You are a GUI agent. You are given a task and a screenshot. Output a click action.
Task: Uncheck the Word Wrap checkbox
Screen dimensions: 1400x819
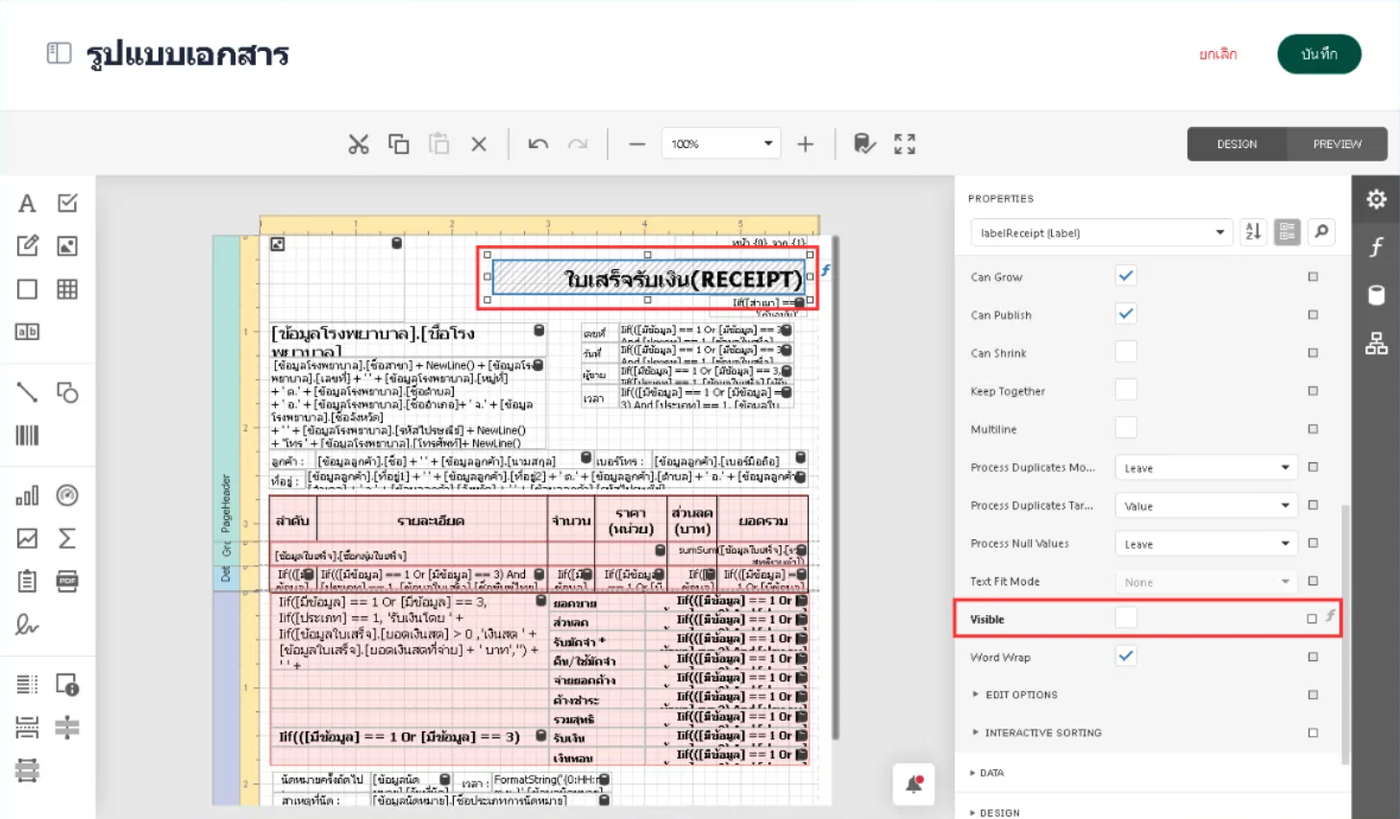pyautogui.click(x=1126, y=657)
